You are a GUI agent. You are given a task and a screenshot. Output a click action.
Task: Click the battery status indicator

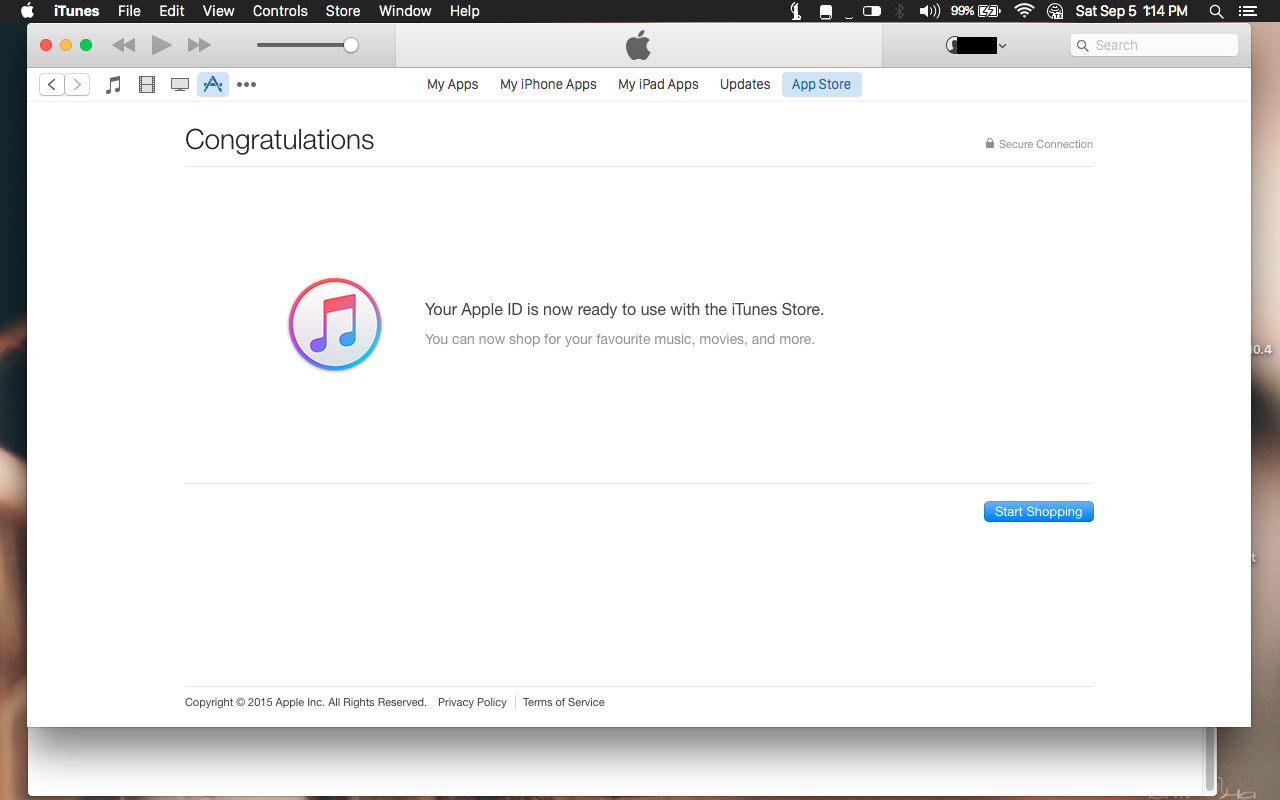pos(975,11)
